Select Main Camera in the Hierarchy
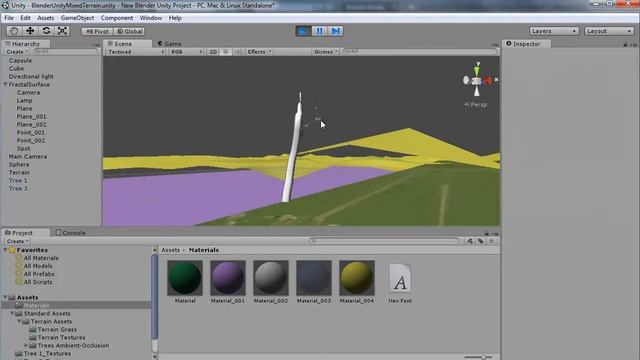Image resolution: width=640 pixels, height=360 pixels. (28, 156)
